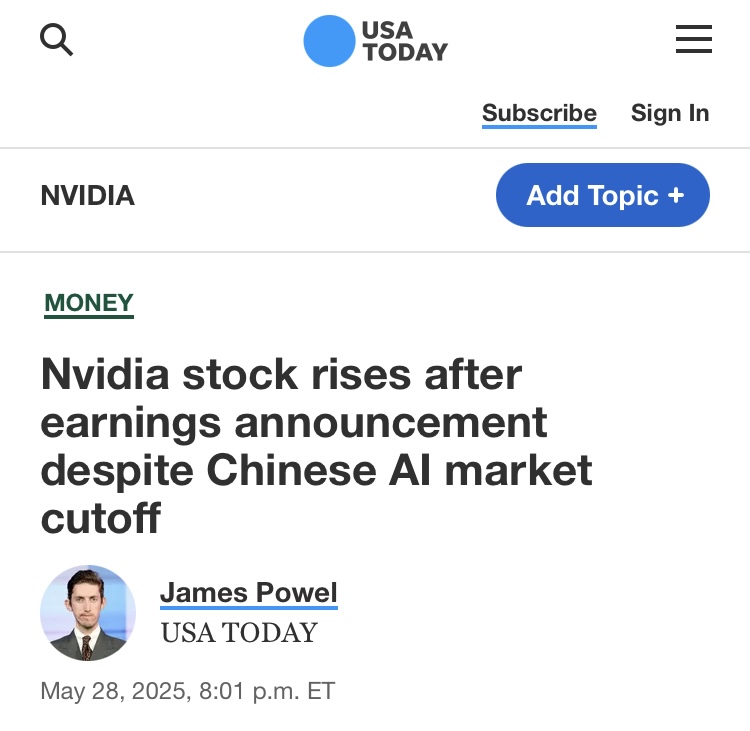The image size is (750, 731).
Task: Follow the Subscribe link
Action: pos(539,113)
